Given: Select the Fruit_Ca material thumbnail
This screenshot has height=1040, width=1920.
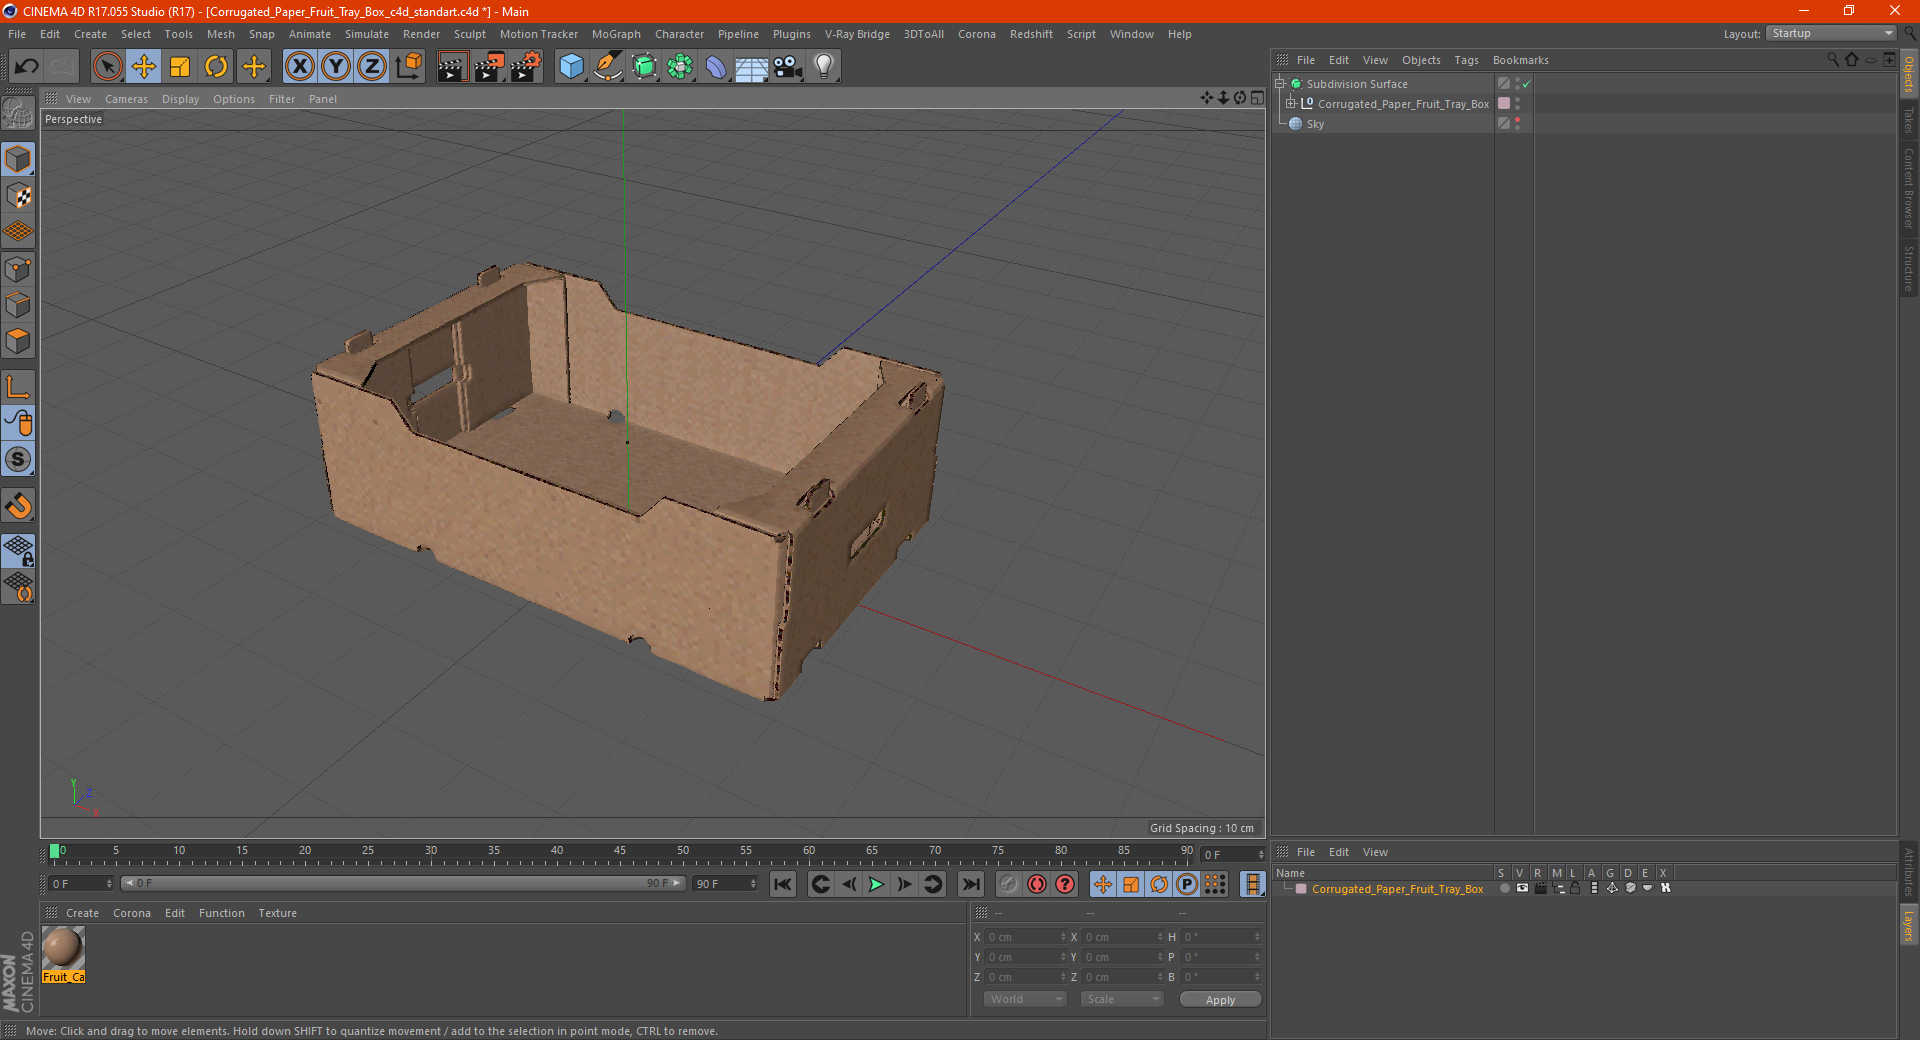Looking at the screenshot, I should coord(63,954).
